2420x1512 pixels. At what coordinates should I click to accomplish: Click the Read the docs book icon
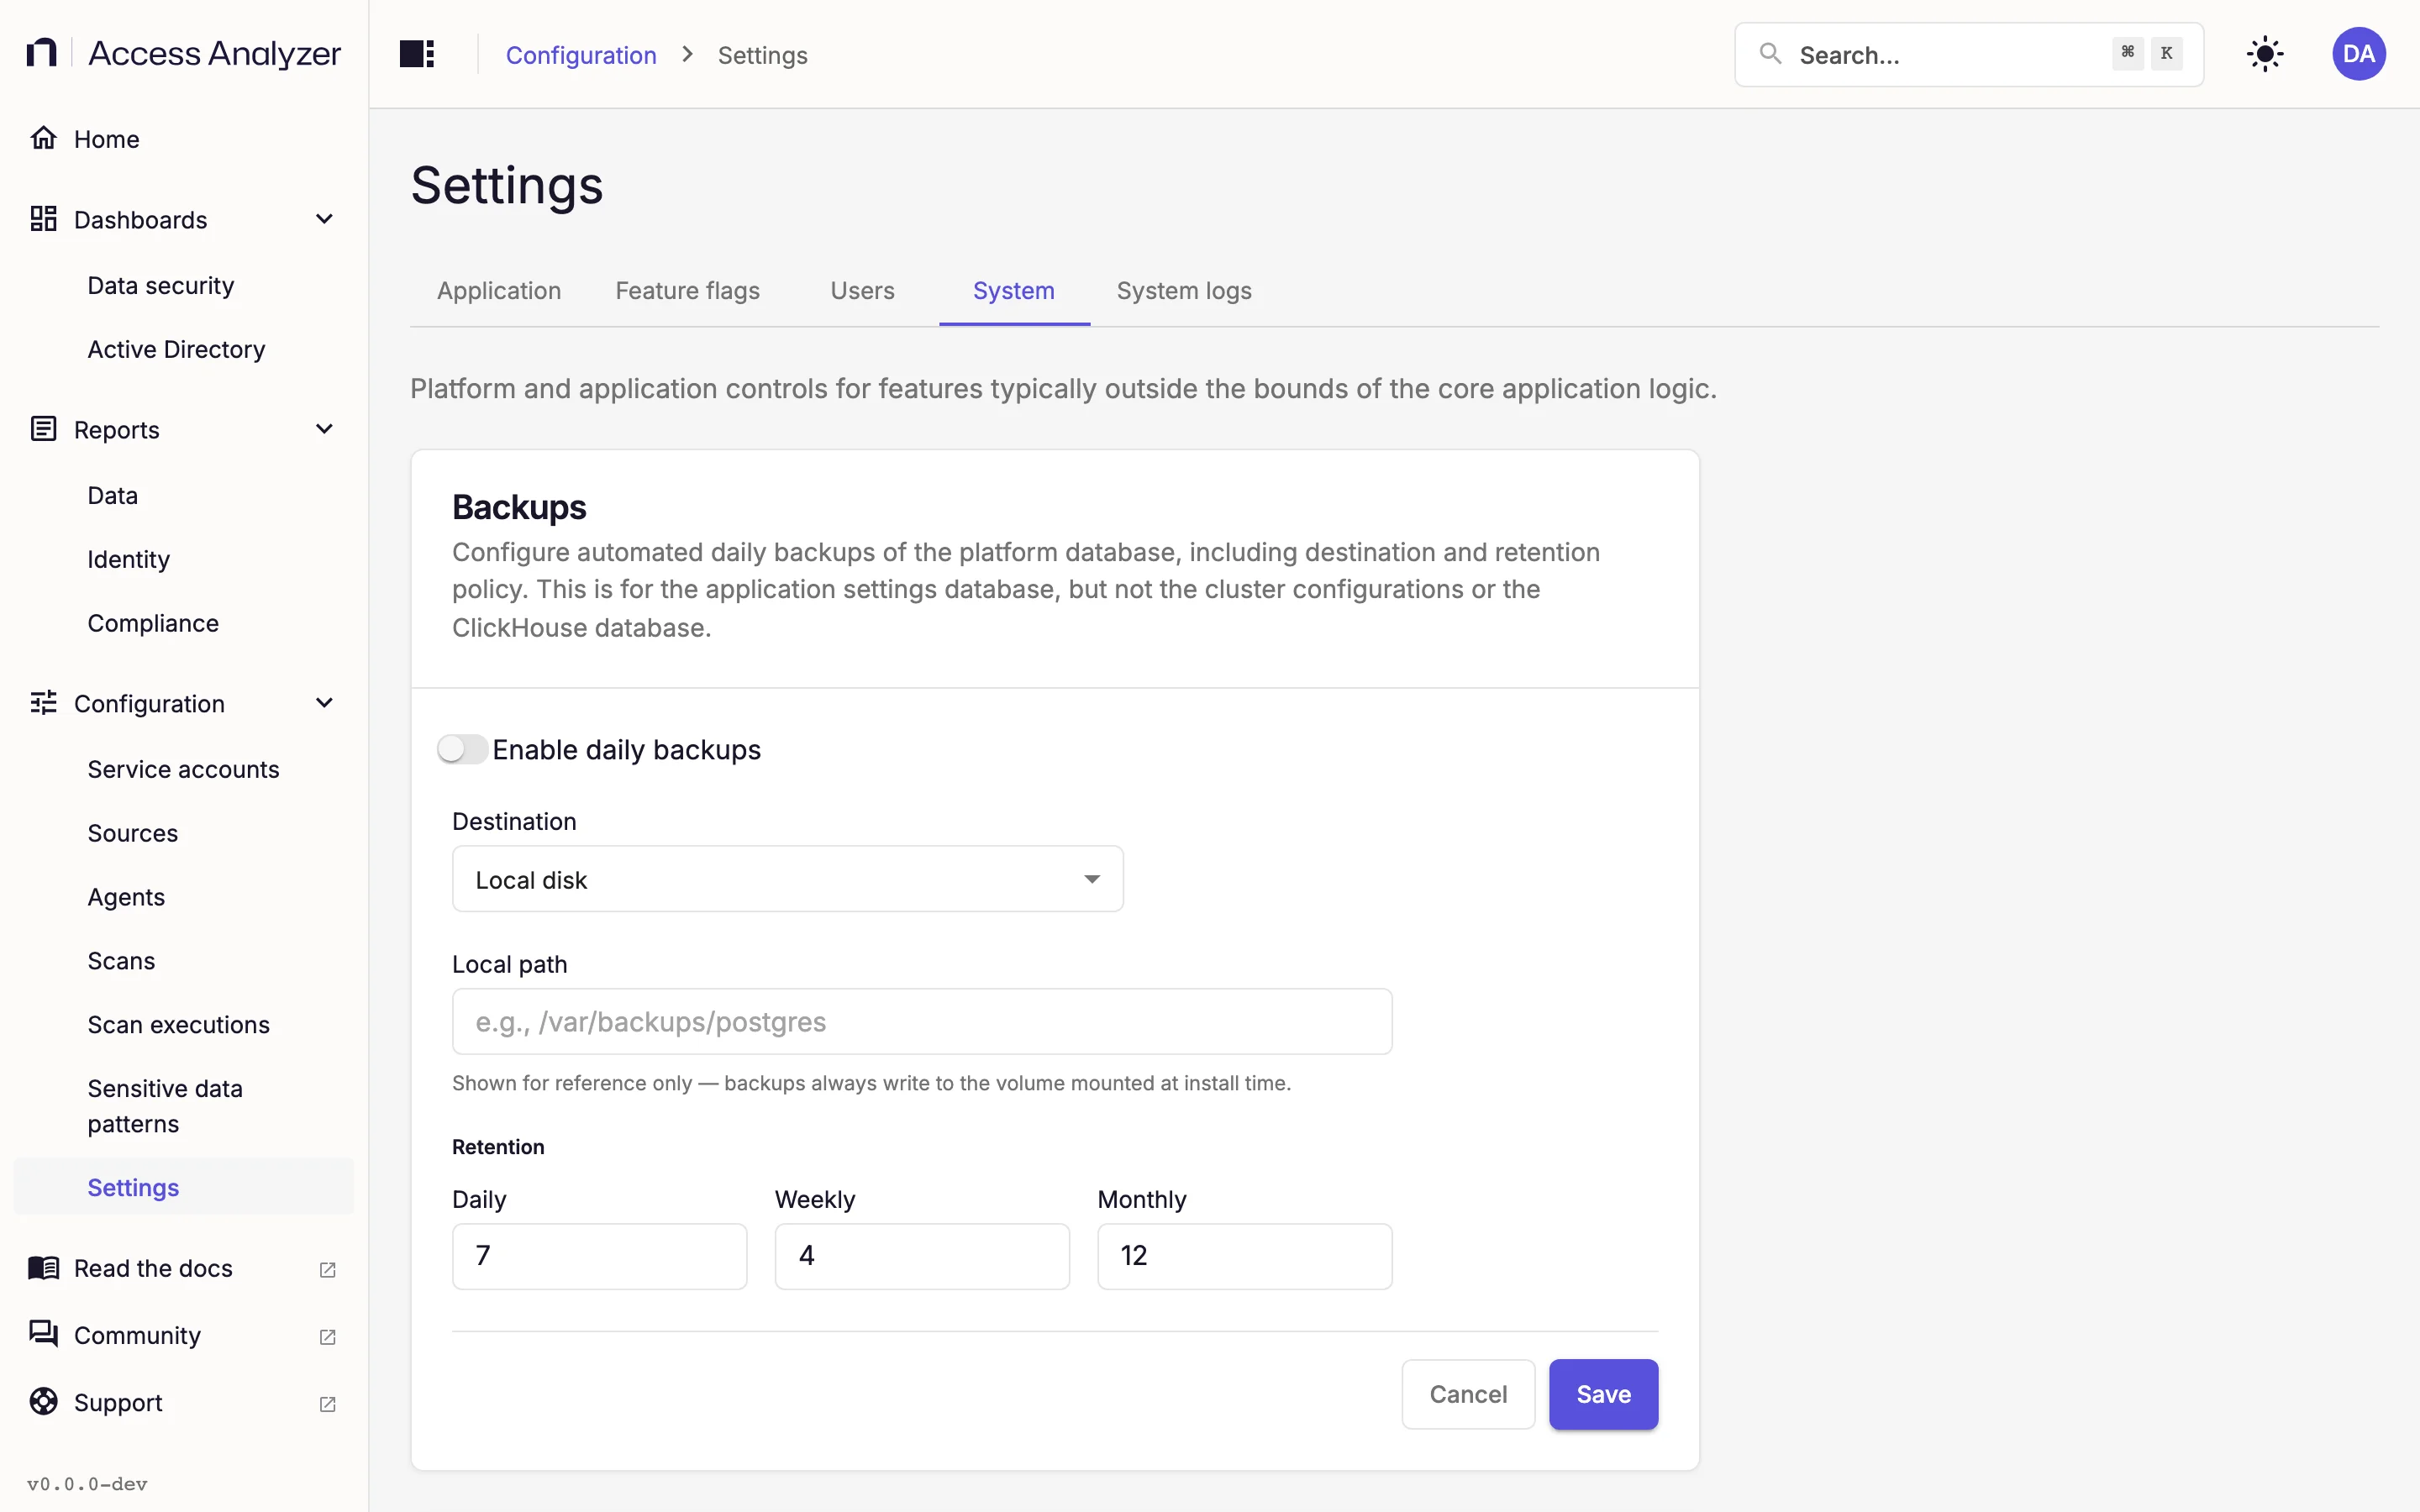[x=43, y=1268]
